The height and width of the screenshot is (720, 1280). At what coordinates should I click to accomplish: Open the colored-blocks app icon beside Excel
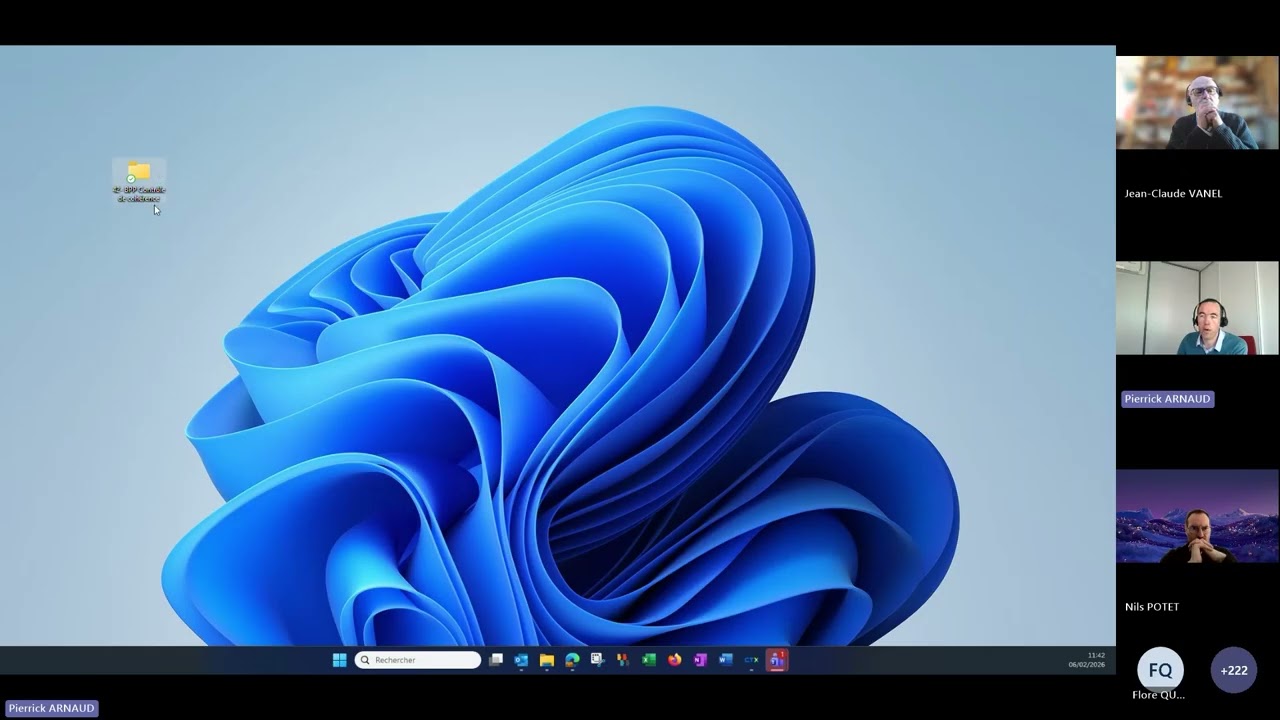[623, 660]
